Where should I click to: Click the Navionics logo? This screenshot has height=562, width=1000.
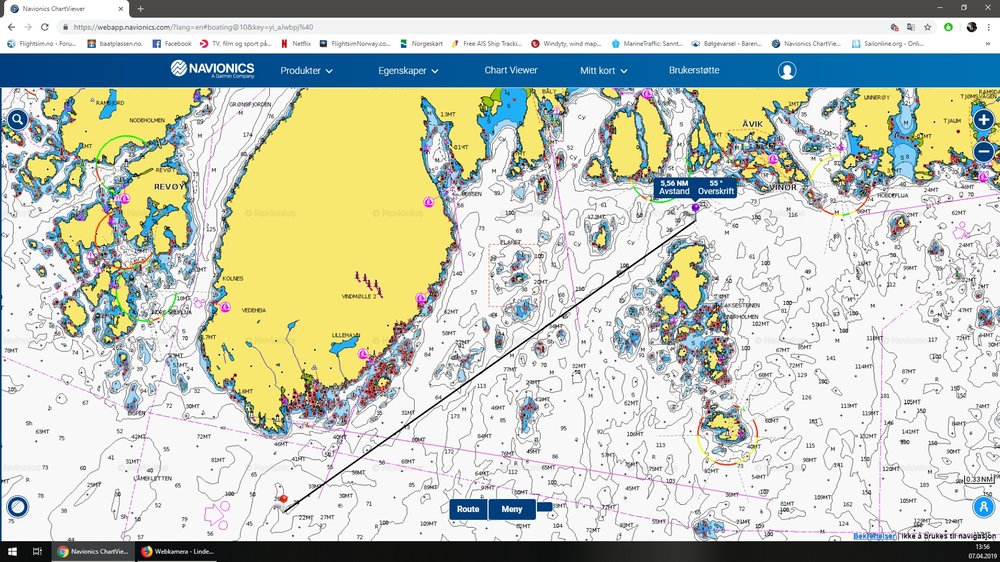coord(212,70)
